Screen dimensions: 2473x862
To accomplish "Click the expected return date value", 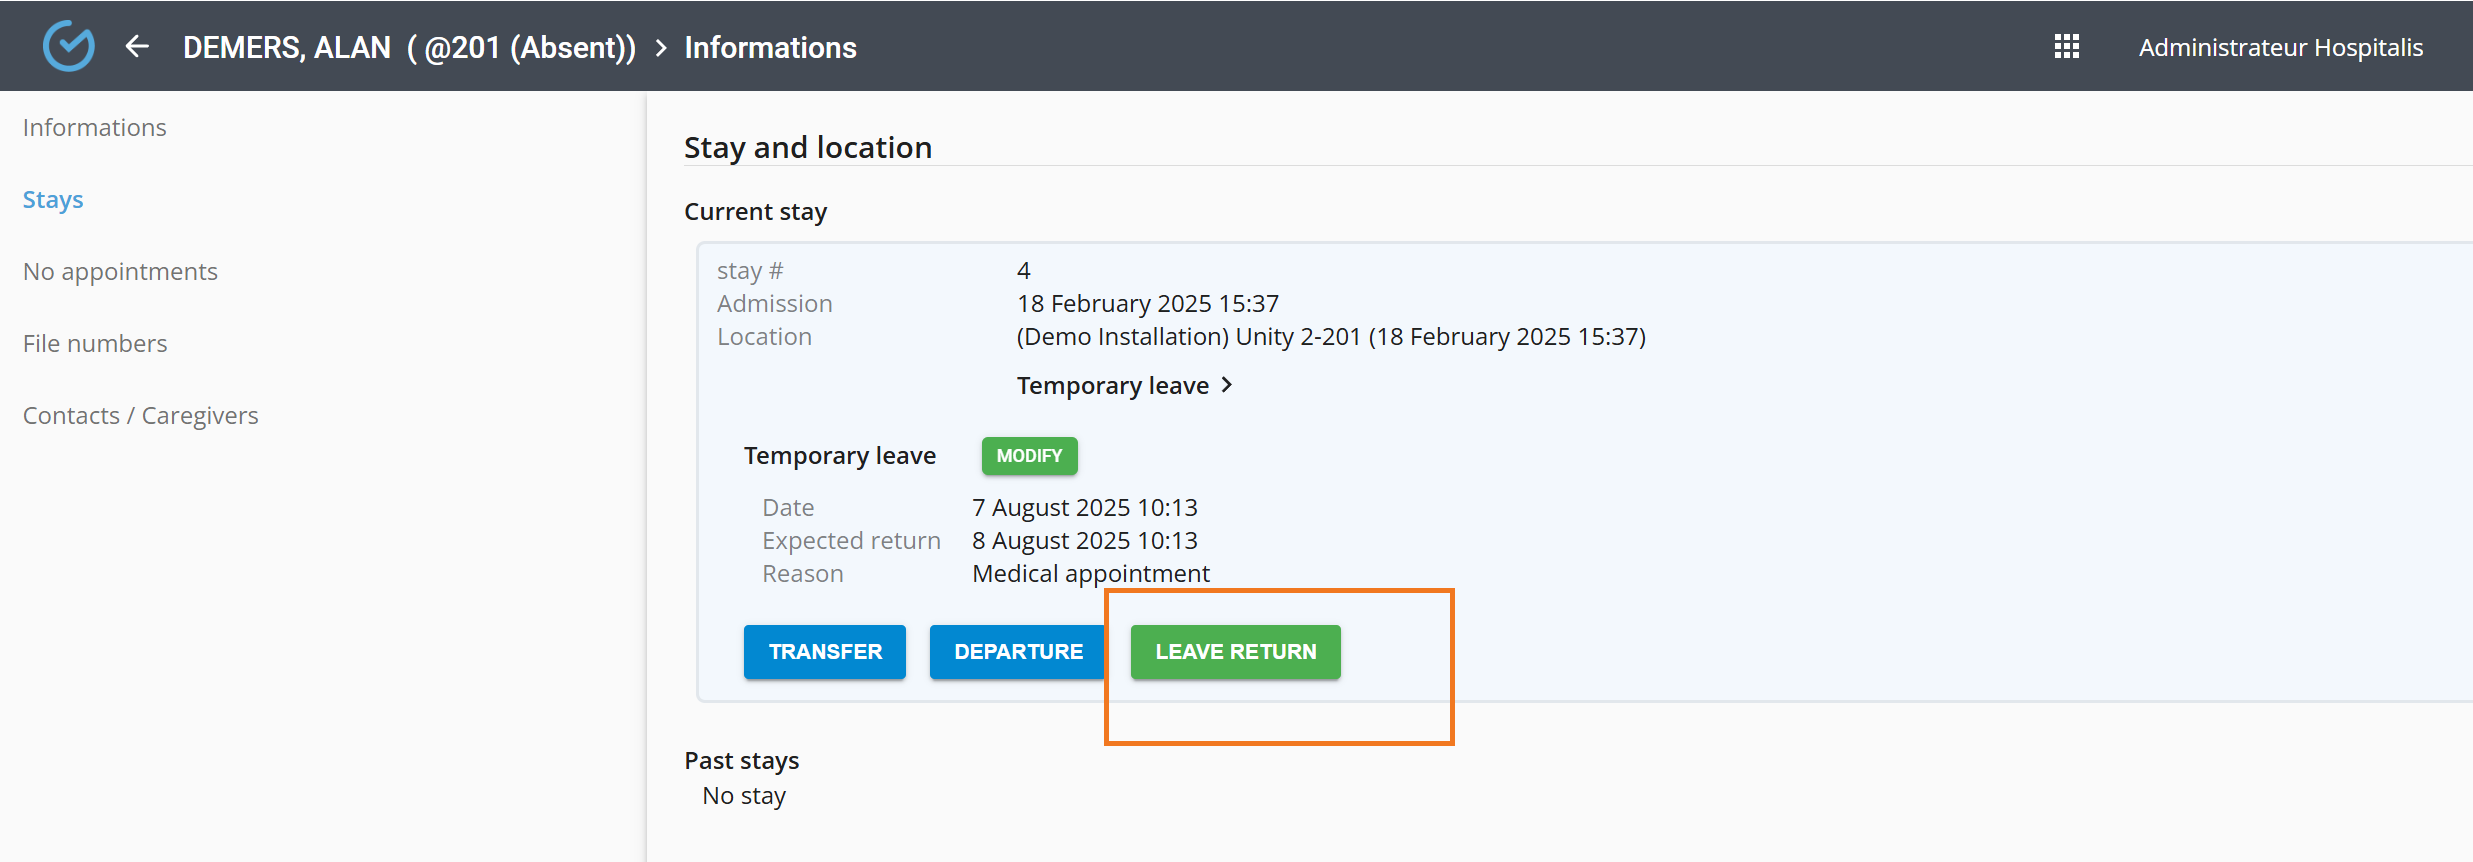I will [x=1084, y=541].
